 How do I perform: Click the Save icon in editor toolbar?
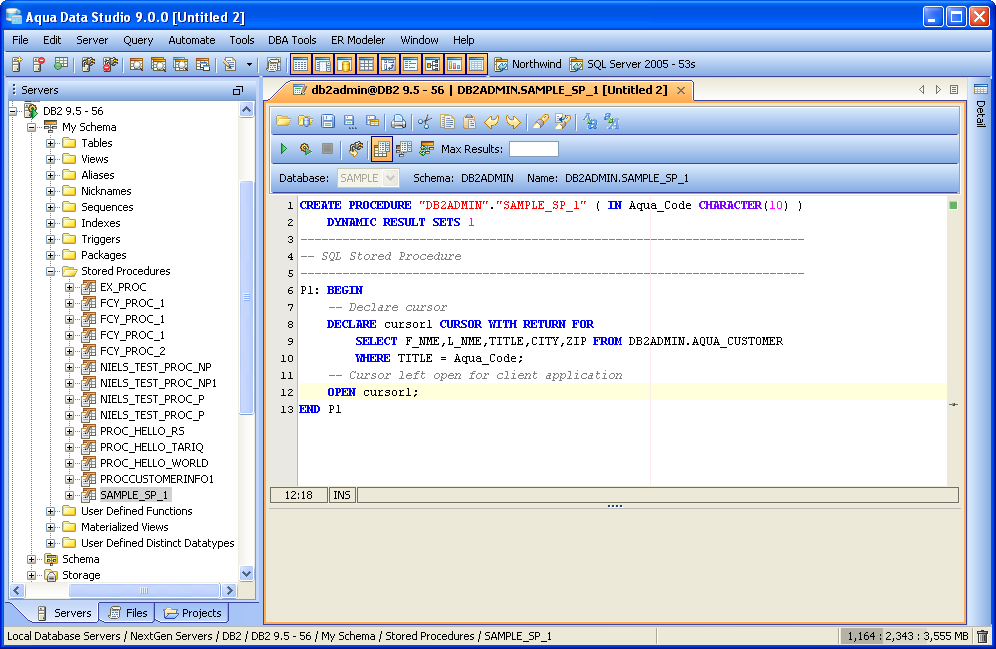328,121
